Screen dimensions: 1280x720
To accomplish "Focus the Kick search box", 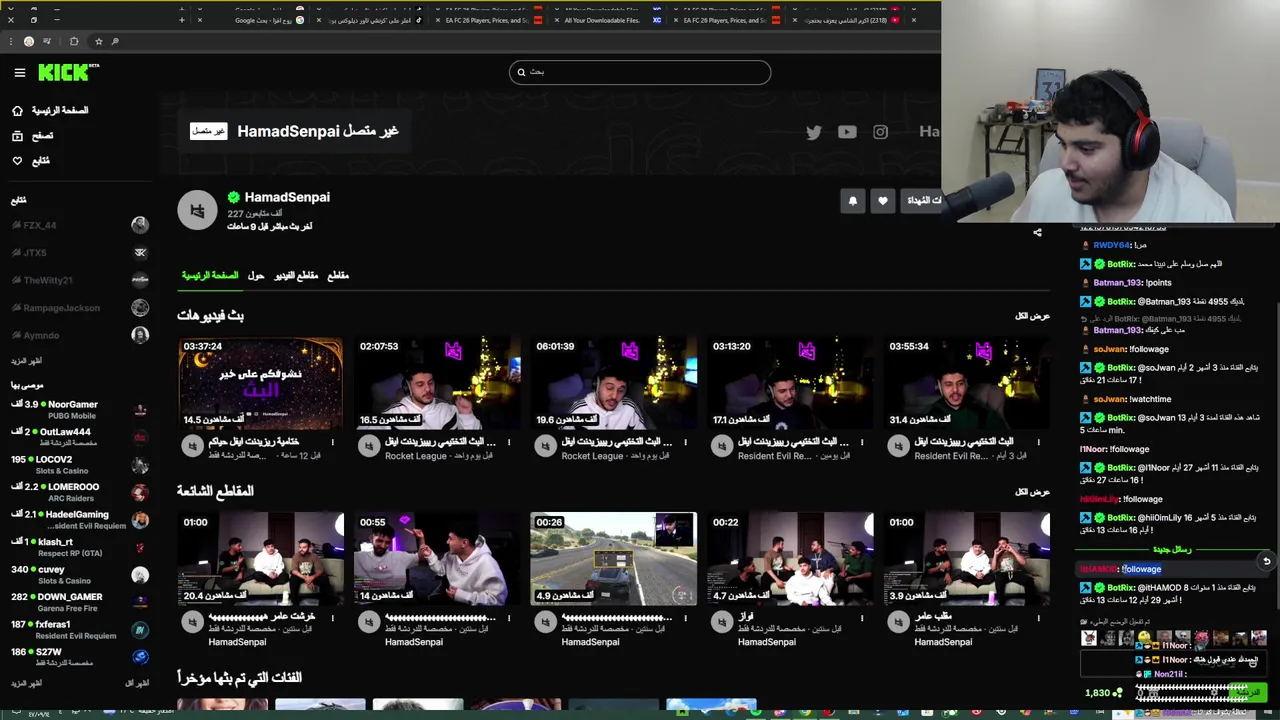I will click(x=640, y=72).
